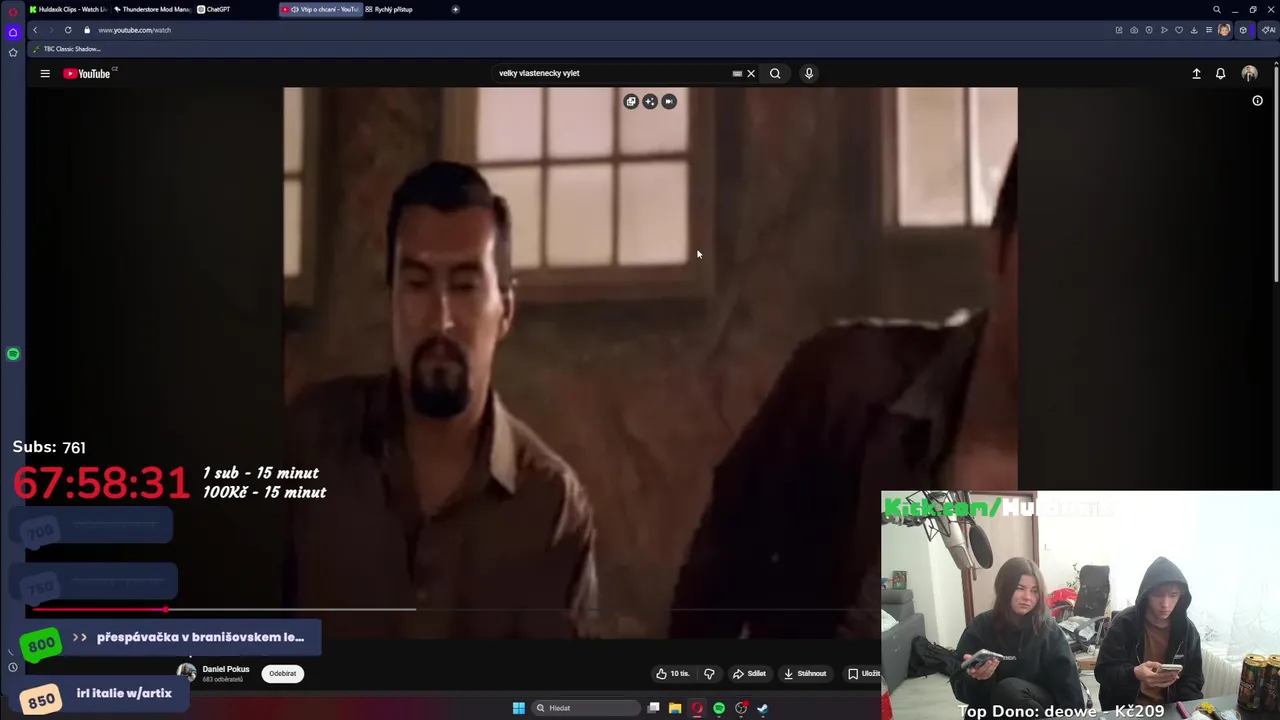
Task: Subscribe with the Odebírat button
Action: coord(283,673)
